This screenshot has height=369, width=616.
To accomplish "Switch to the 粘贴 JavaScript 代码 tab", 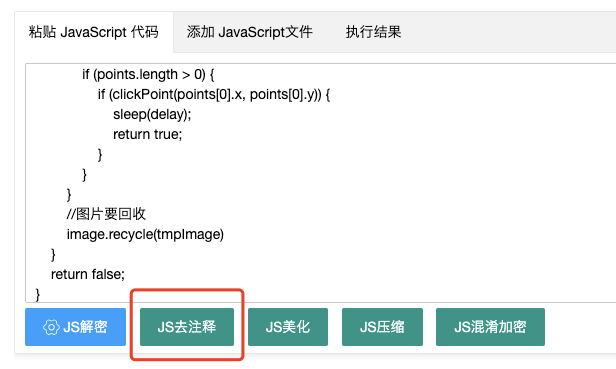I will point(94,32).
